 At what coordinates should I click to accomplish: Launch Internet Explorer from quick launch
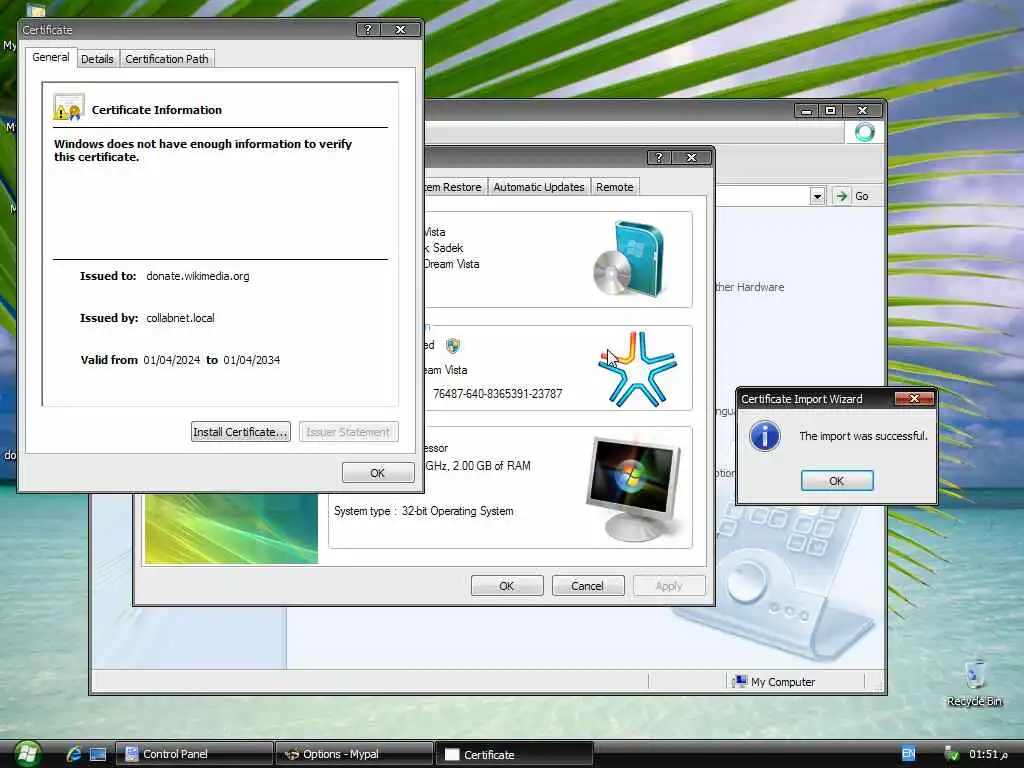point(74,754)
